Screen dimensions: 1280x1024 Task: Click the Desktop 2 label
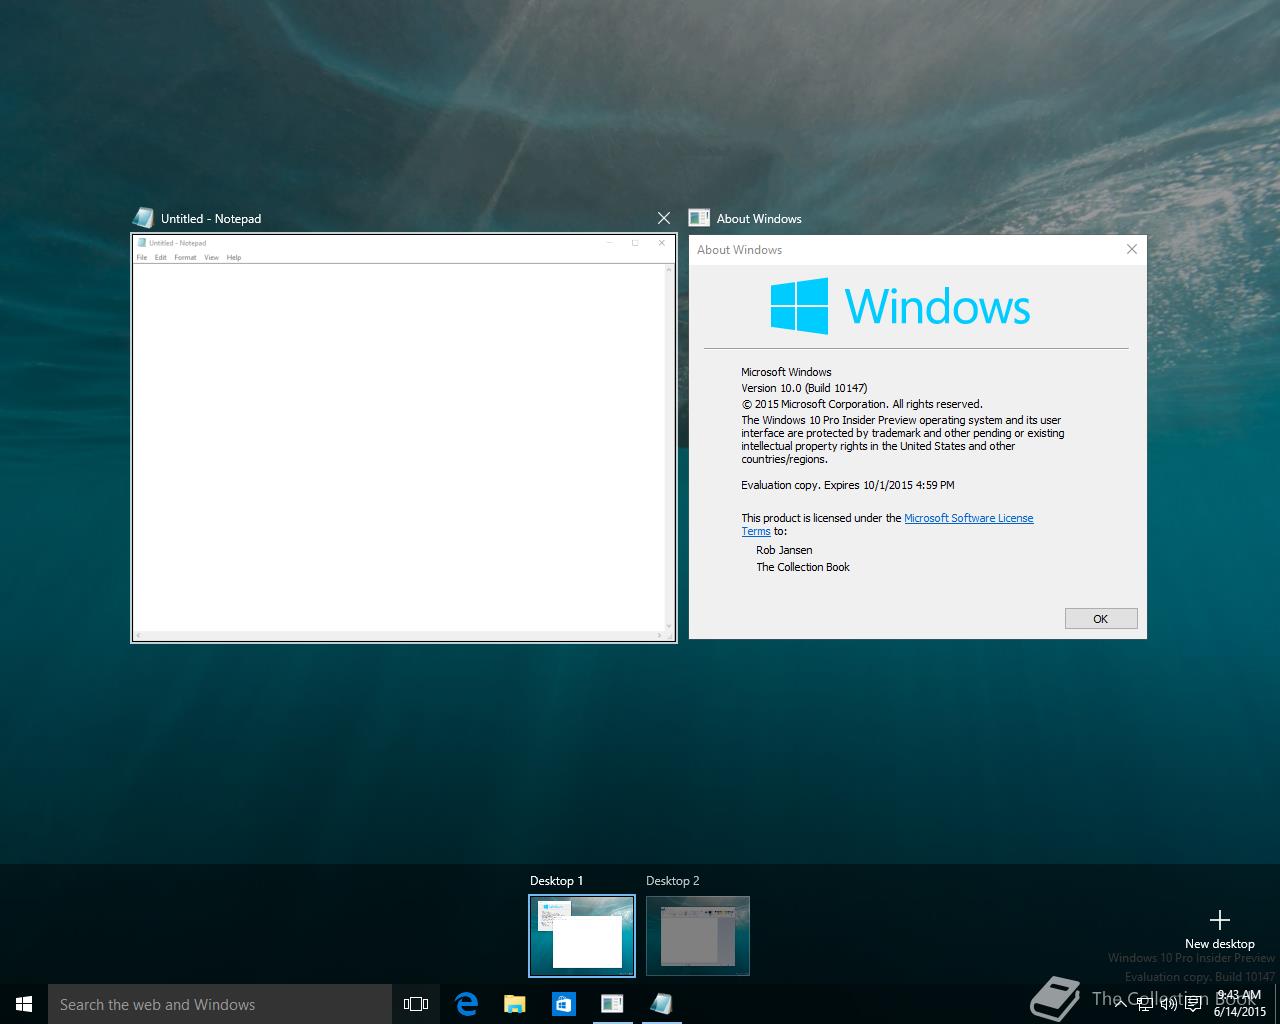click(x=673, y=881)
